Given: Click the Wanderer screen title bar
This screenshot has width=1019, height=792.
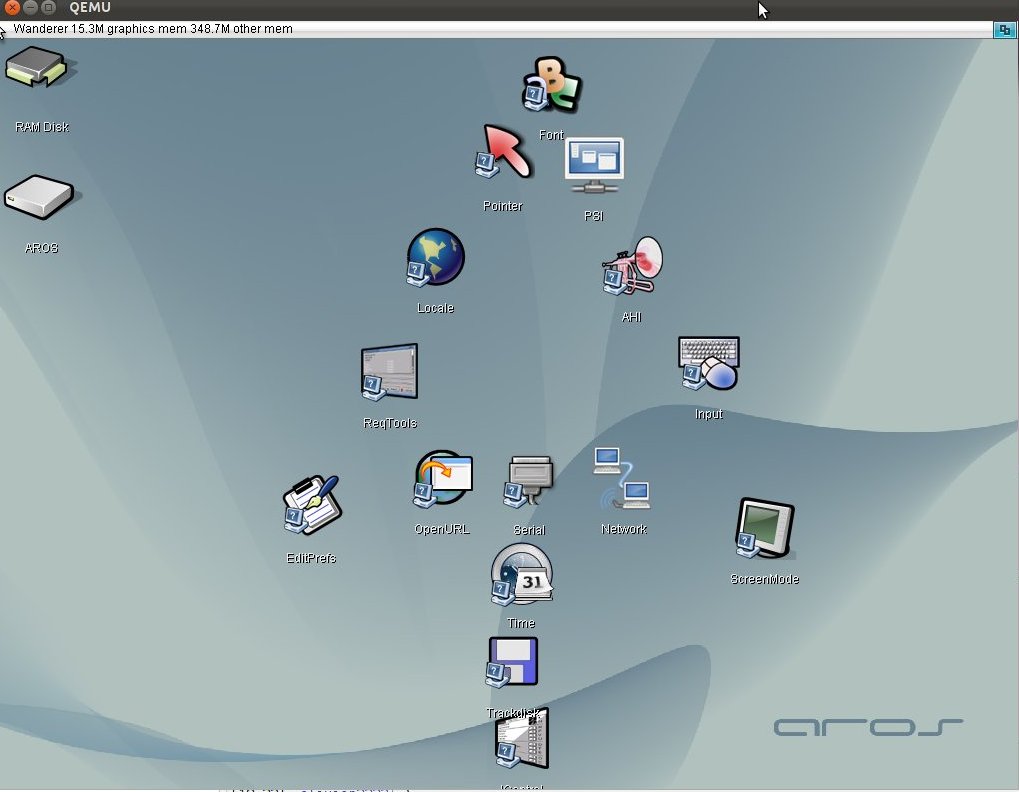Looking at the screenshot, I should point(500,29).
